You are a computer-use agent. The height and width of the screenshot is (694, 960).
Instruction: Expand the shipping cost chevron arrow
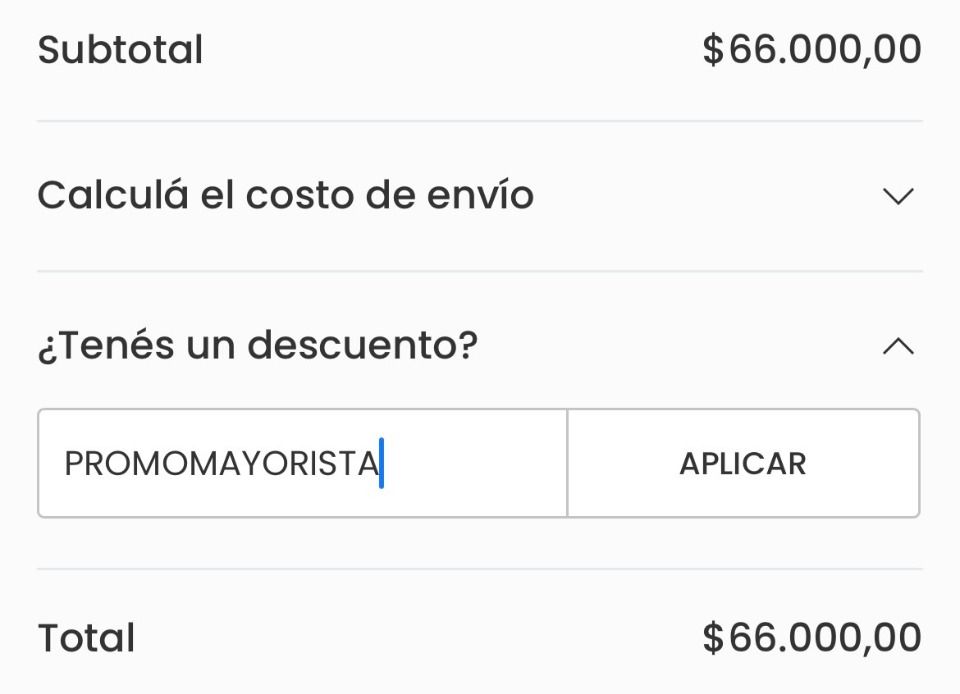coord(898,196)
